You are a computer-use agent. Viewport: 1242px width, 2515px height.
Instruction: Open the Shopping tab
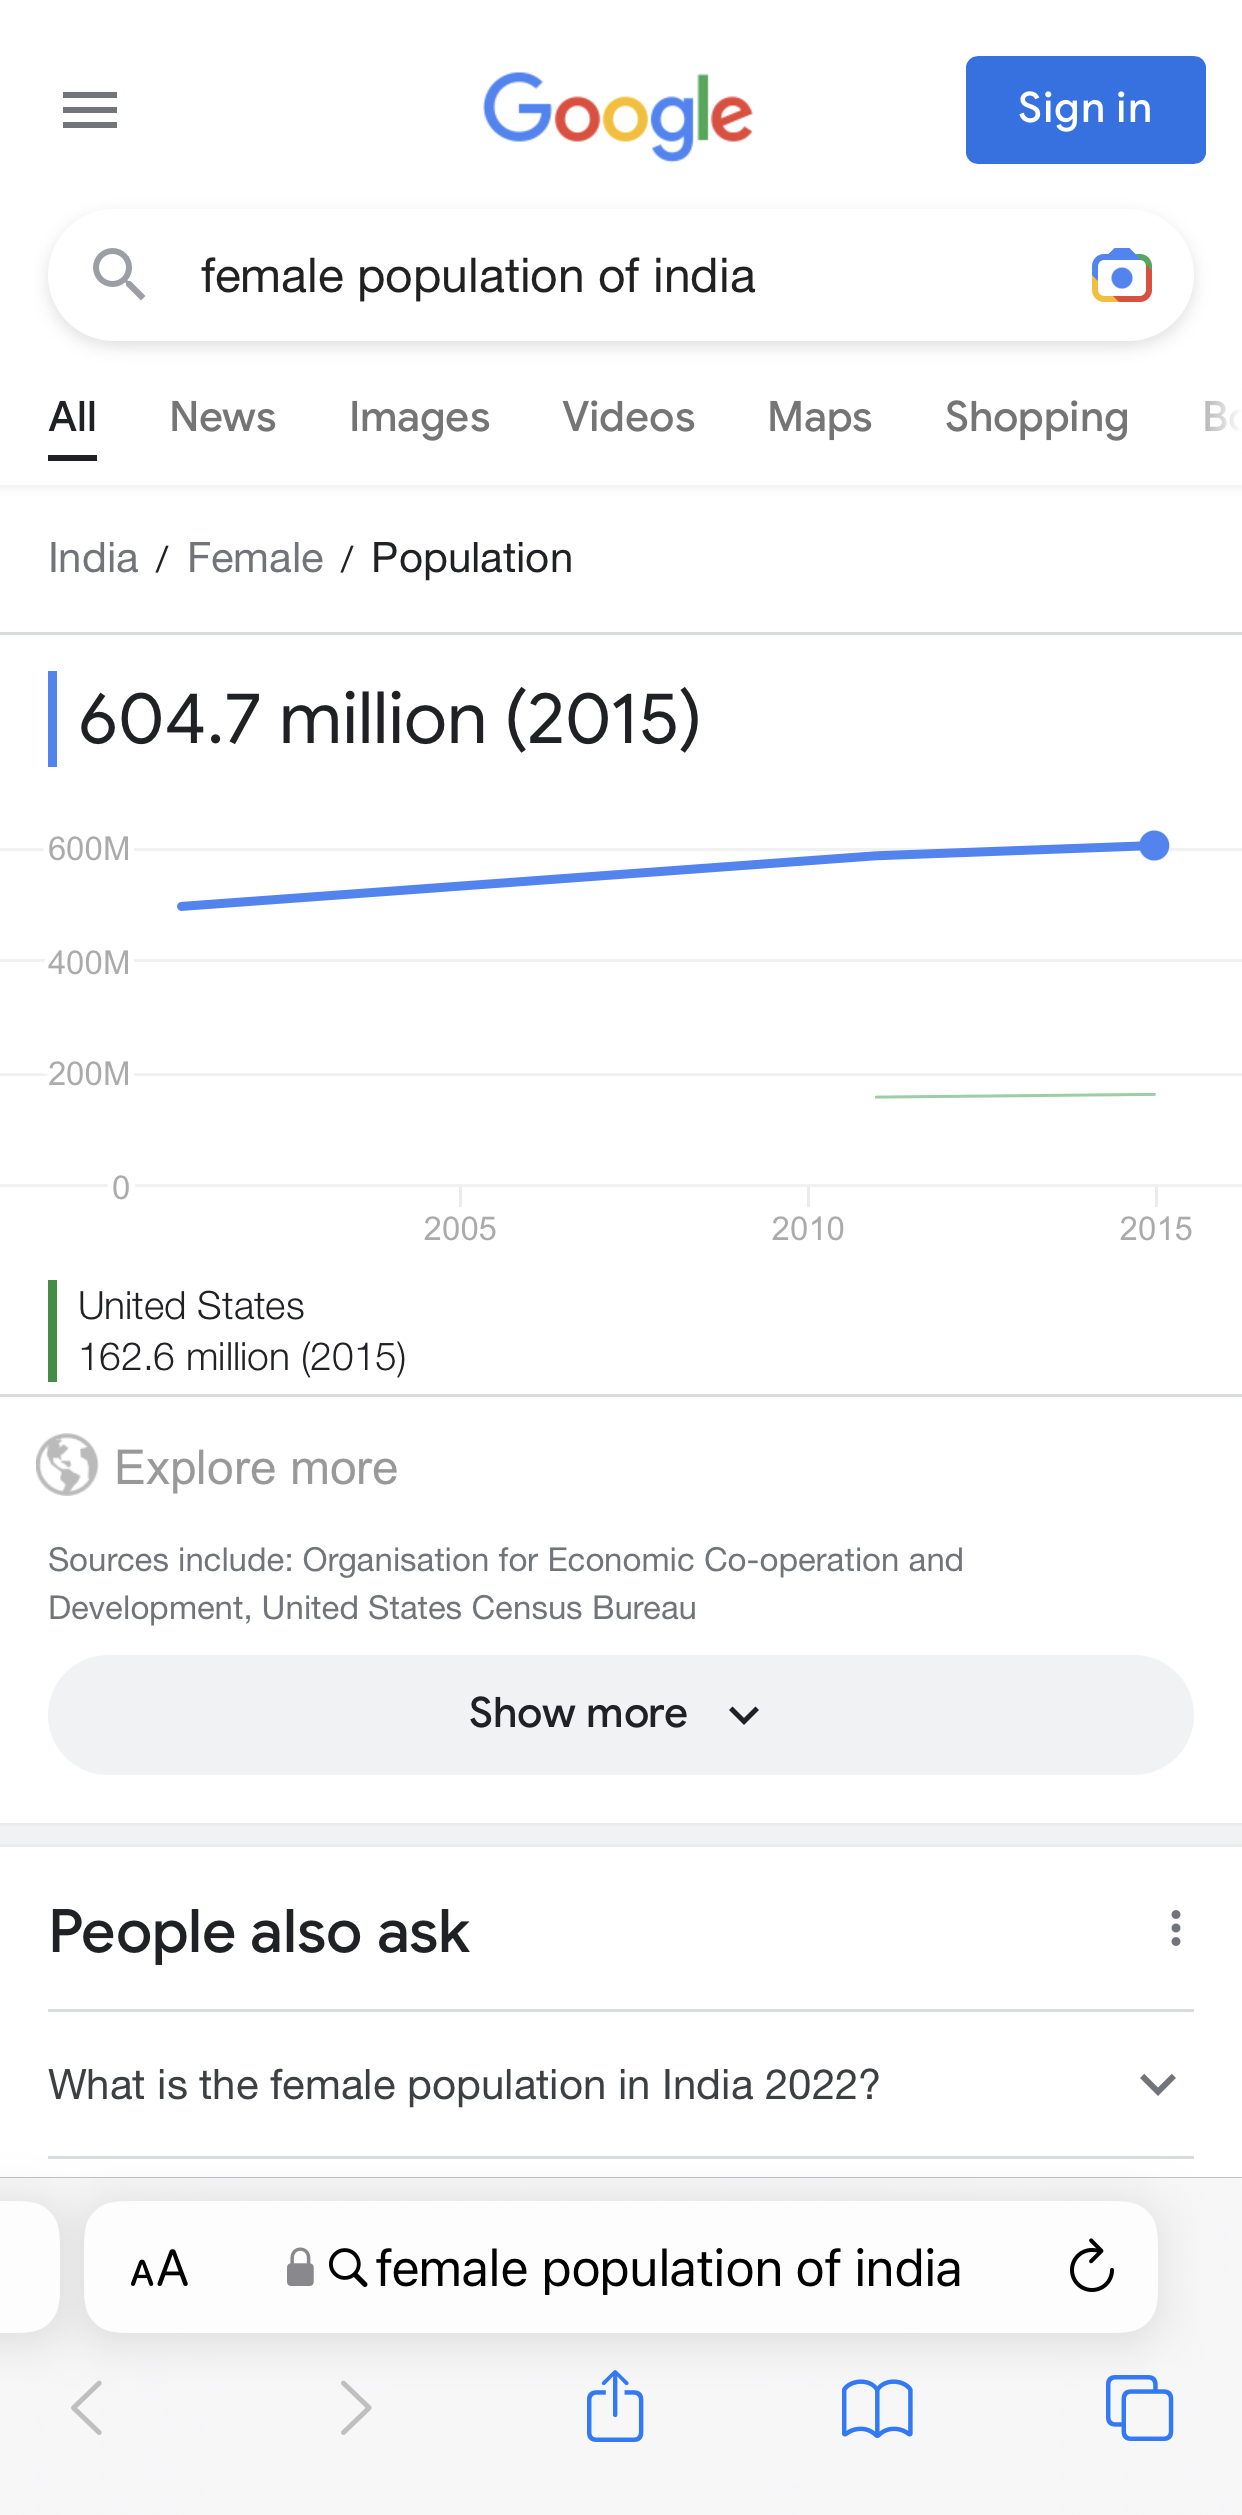pyautogui.click(x=1036, y=417)
